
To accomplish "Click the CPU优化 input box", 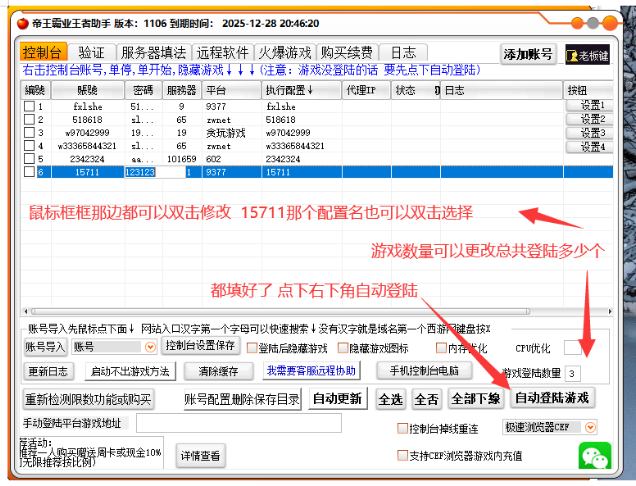I will [x=573, y=348].
